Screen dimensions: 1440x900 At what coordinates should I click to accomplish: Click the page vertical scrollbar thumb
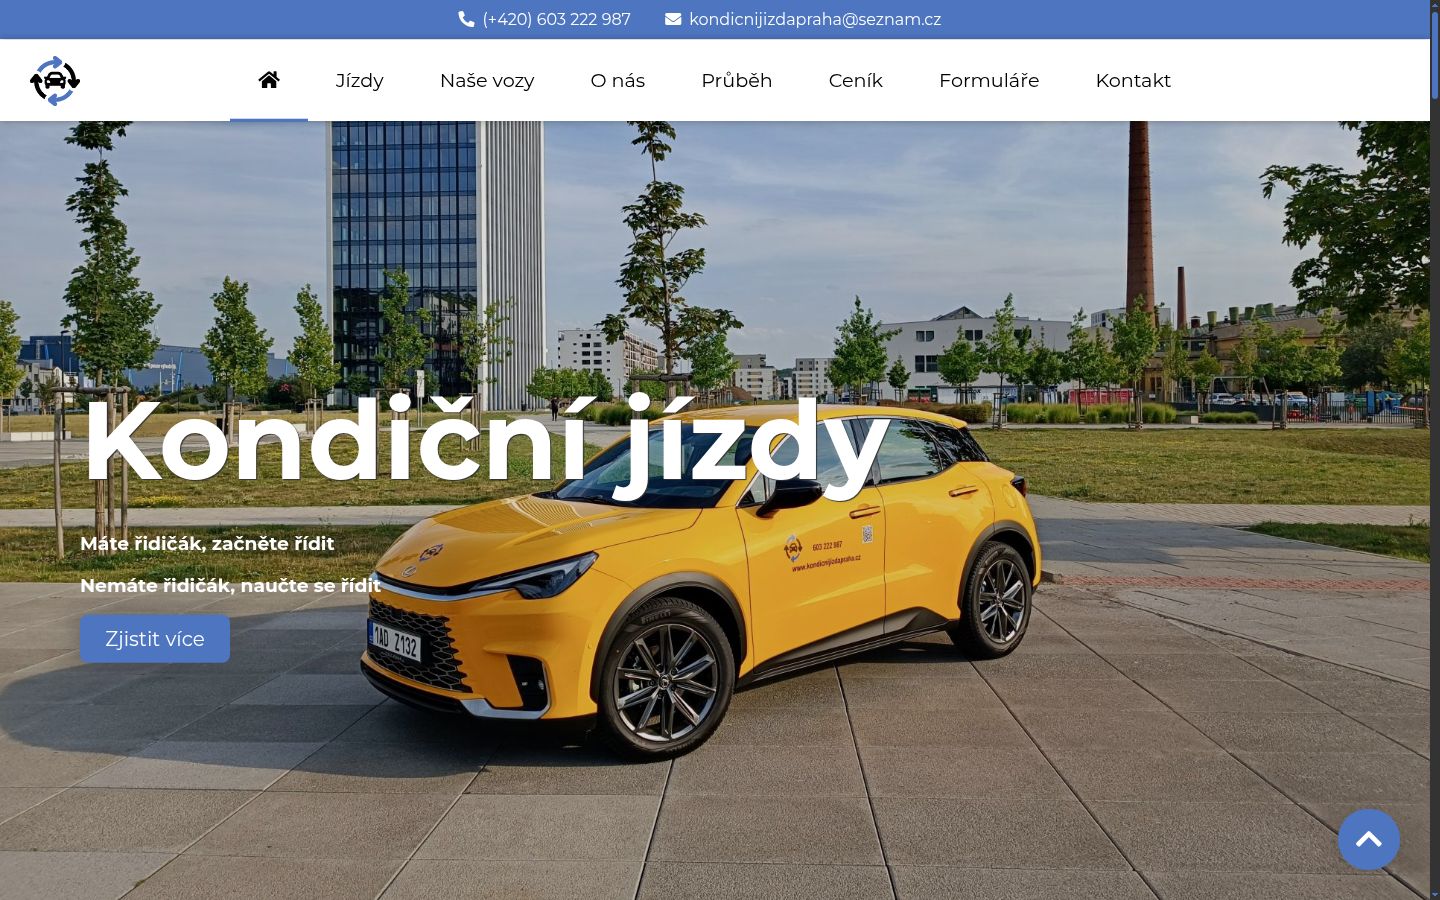(1435, 55)
